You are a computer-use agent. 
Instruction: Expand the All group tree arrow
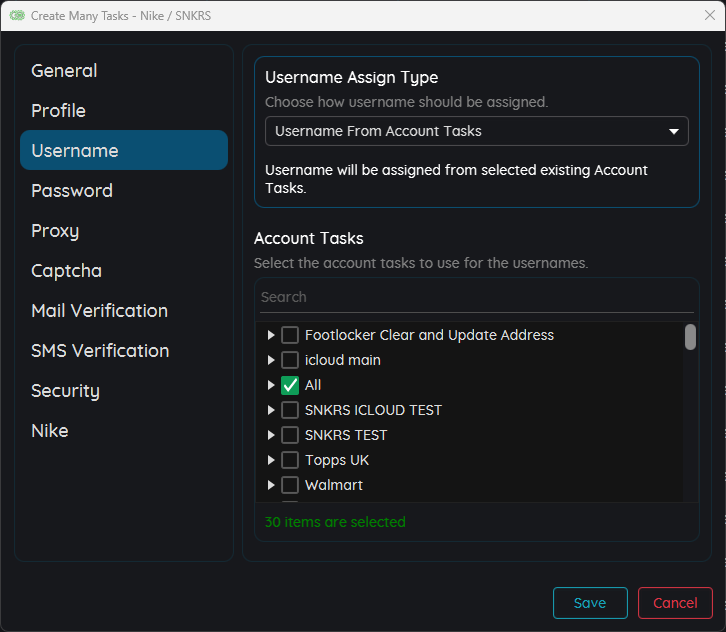click(x=271, y=385)
